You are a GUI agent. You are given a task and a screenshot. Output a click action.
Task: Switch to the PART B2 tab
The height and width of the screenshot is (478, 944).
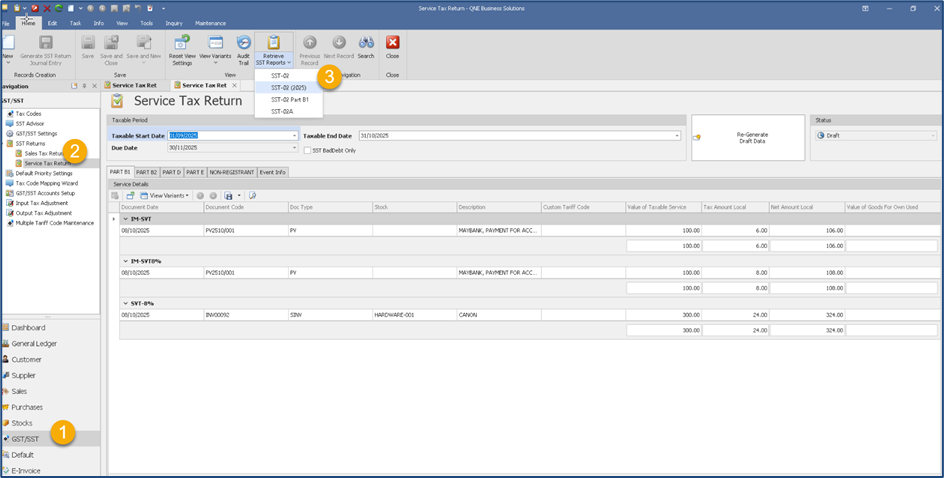point(146,172)
